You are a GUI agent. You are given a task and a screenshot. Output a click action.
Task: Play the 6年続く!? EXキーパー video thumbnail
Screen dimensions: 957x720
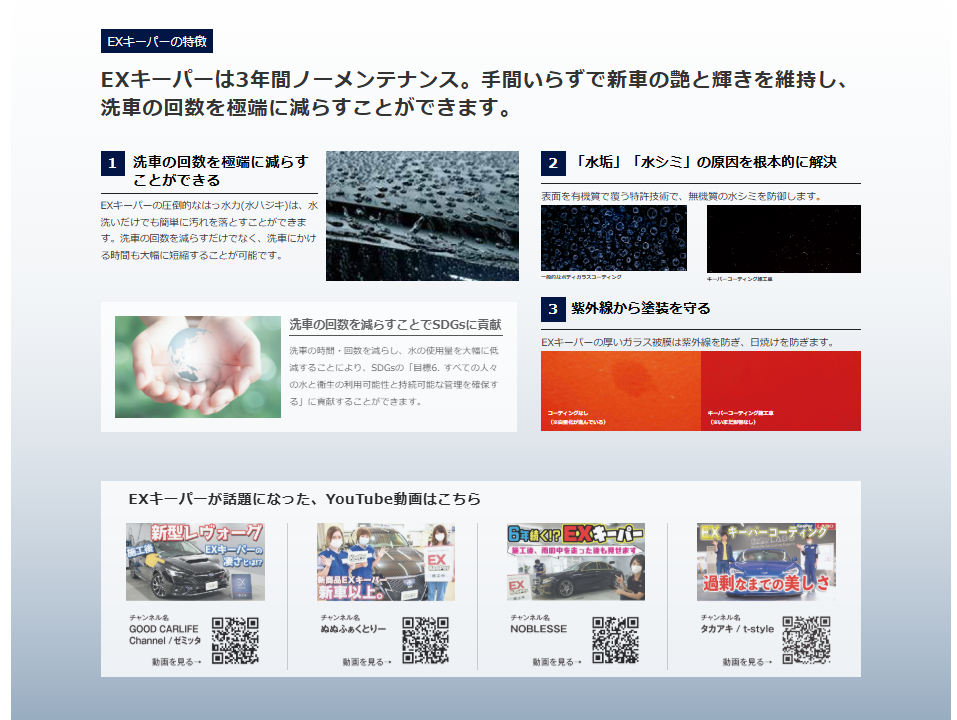point(575,561)
